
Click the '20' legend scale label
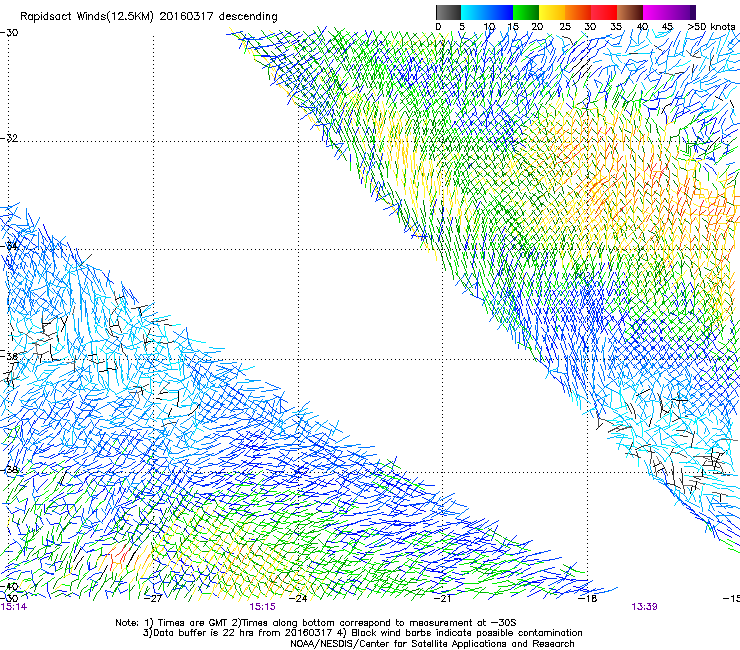tap(537, 26)
